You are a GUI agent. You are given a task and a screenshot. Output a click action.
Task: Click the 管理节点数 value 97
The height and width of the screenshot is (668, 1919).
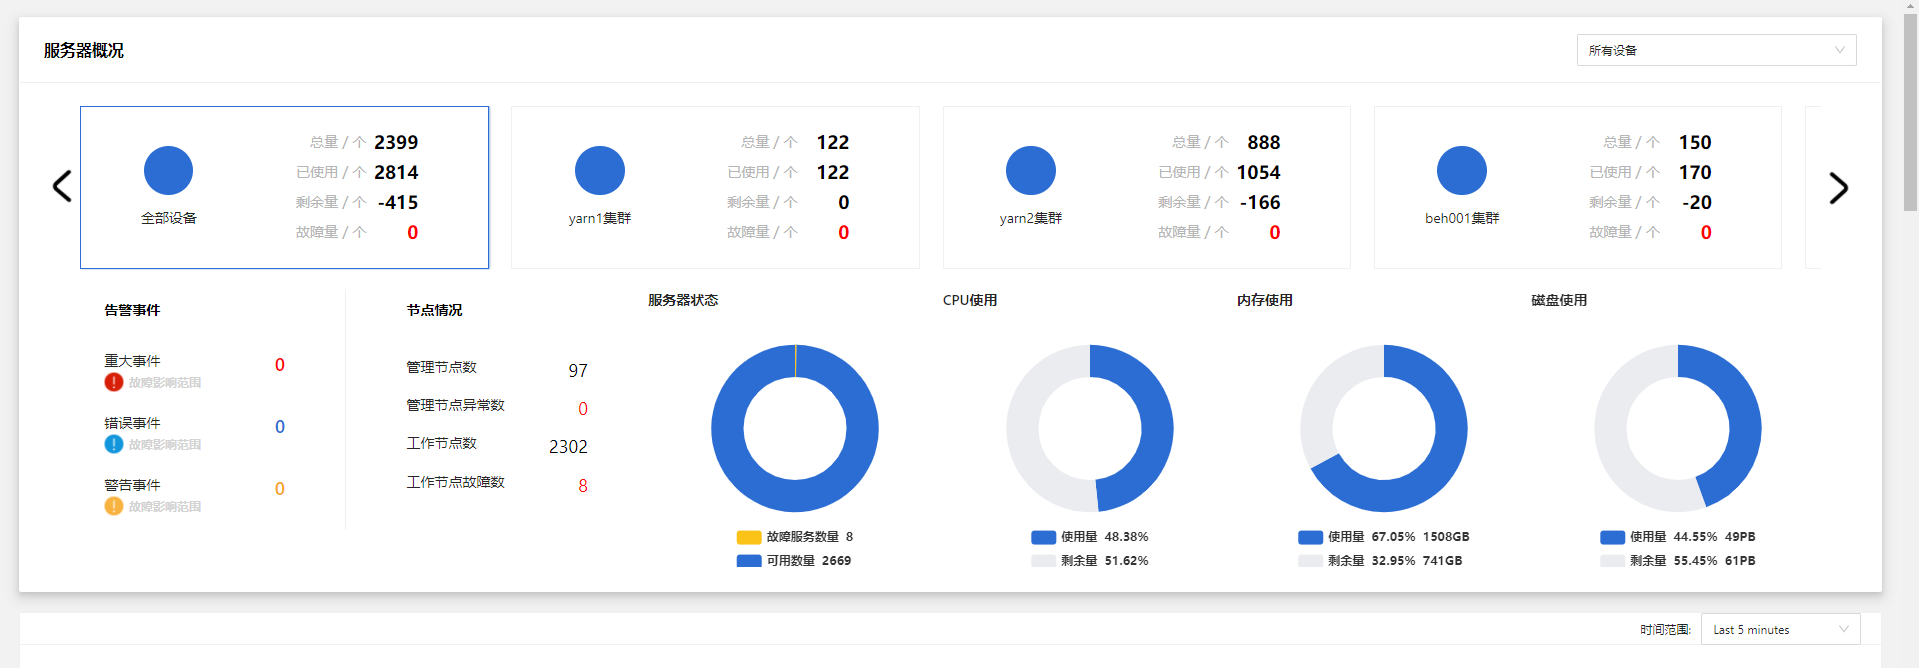click(578, 371)
